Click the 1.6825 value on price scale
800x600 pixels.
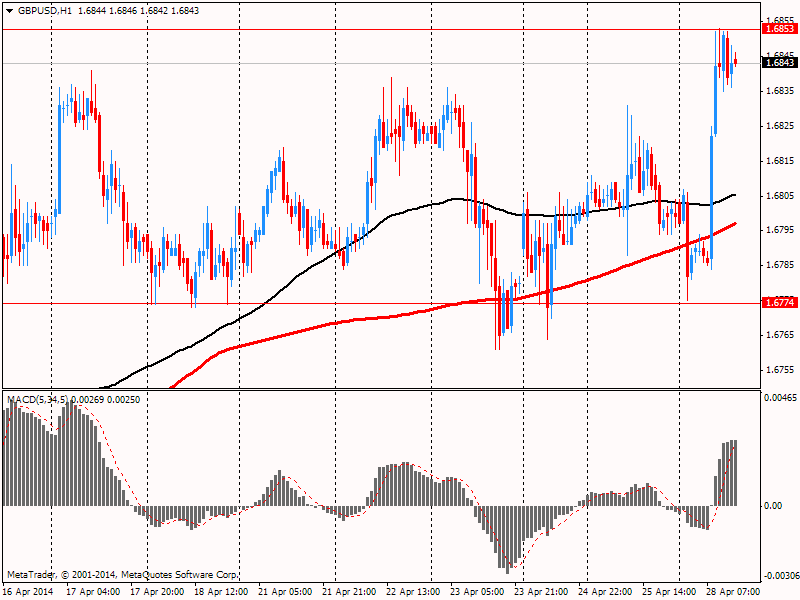coord(780,126)
